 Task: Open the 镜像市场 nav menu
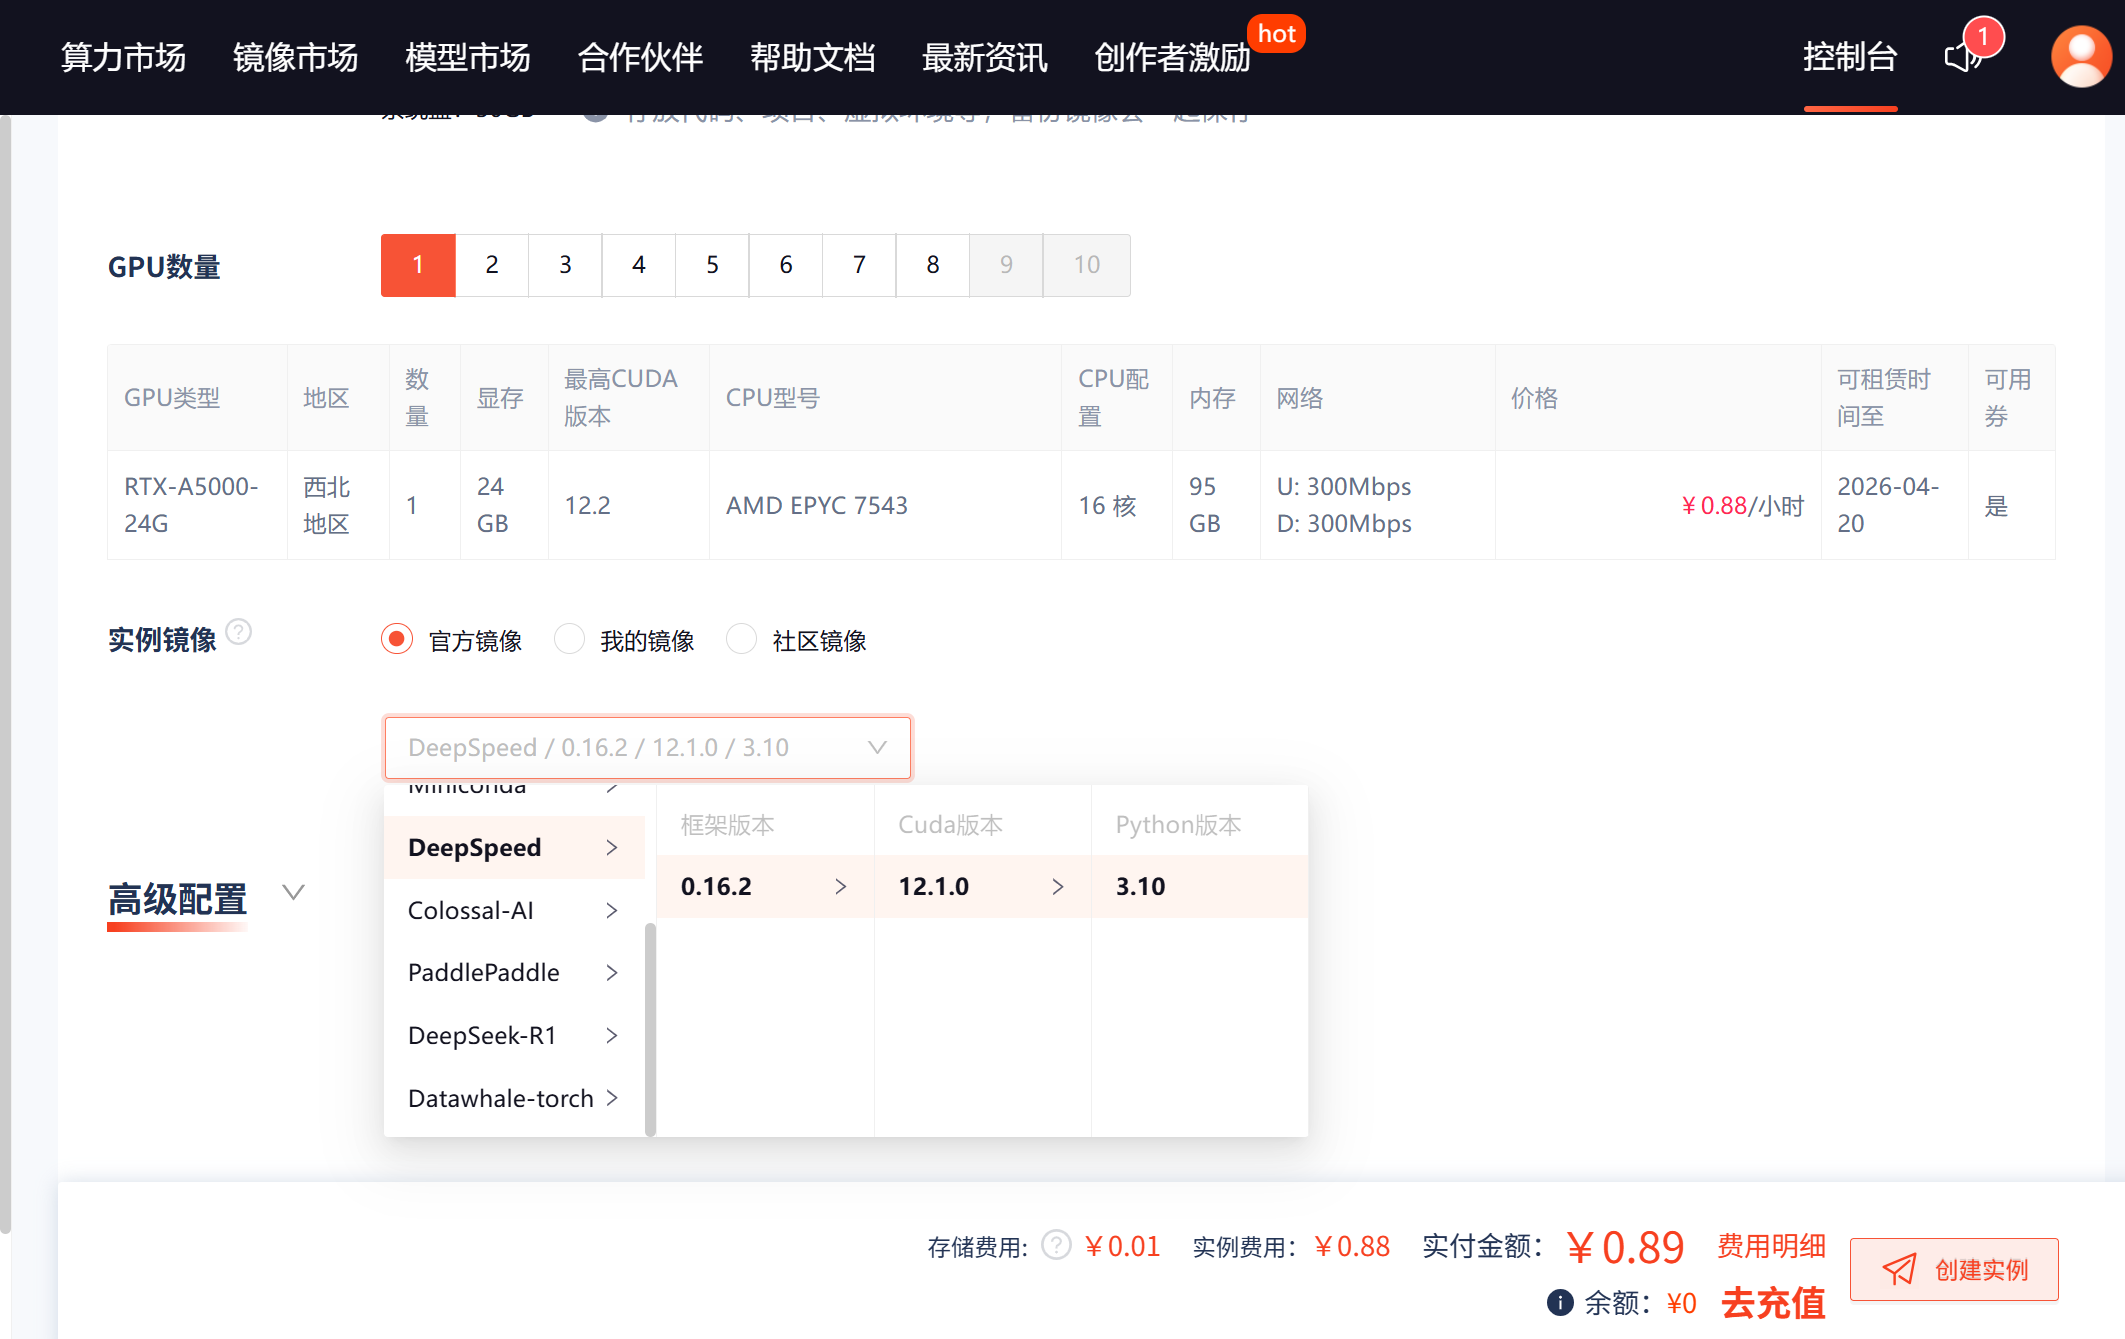(x=295, y=57)
